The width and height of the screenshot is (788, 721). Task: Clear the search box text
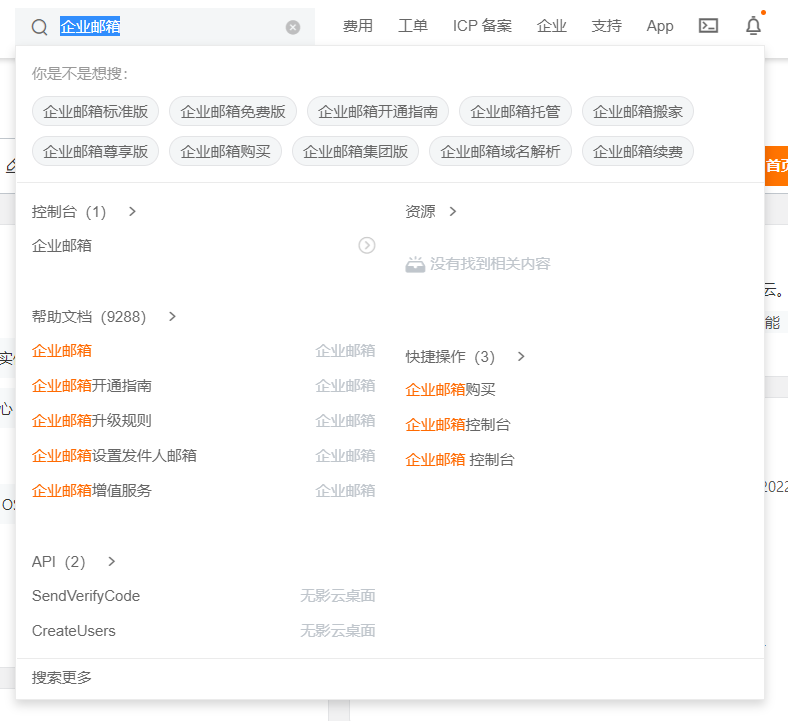[x=293, y=27]
